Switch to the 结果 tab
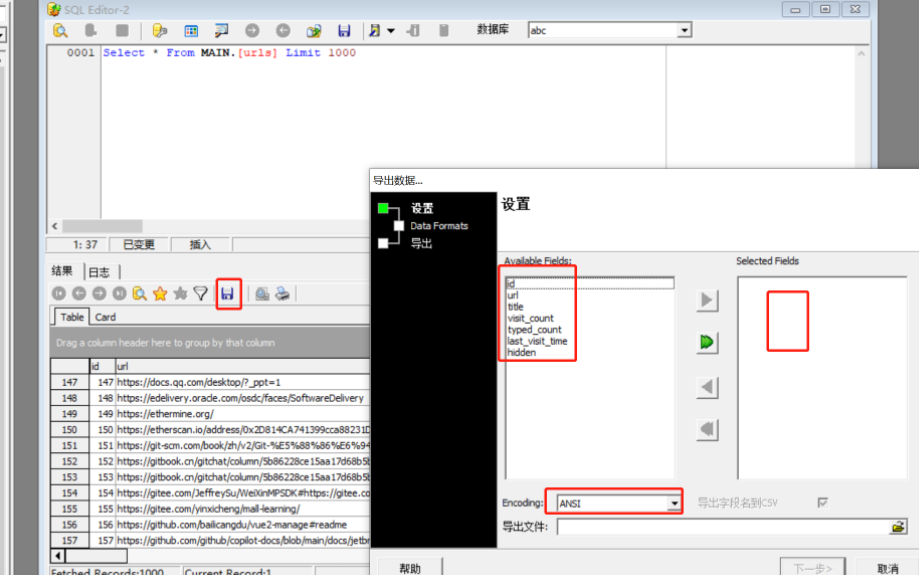Image resolution: width=919 pixels, height=575 pixels. (62, 271)
